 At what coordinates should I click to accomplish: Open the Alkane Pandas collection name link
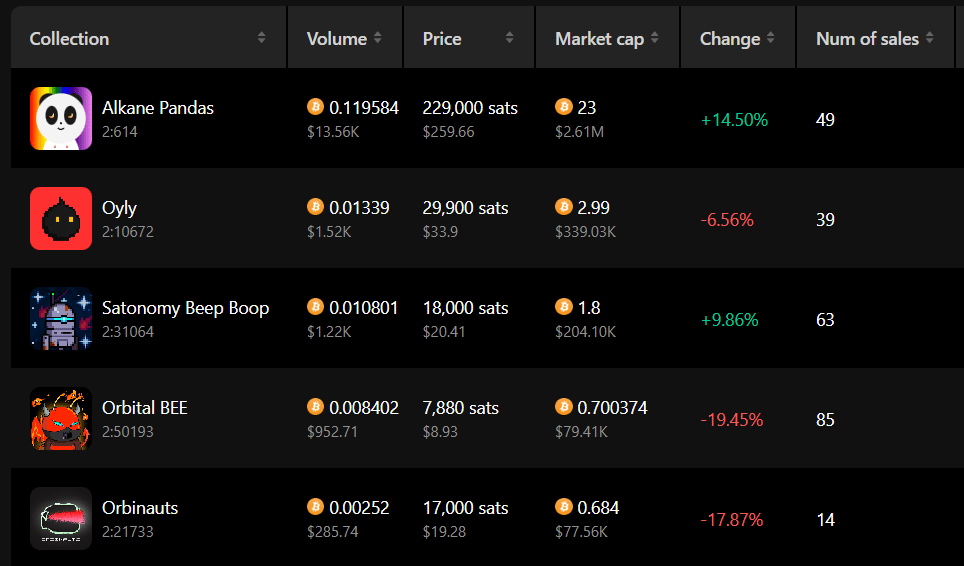(158, 108)
